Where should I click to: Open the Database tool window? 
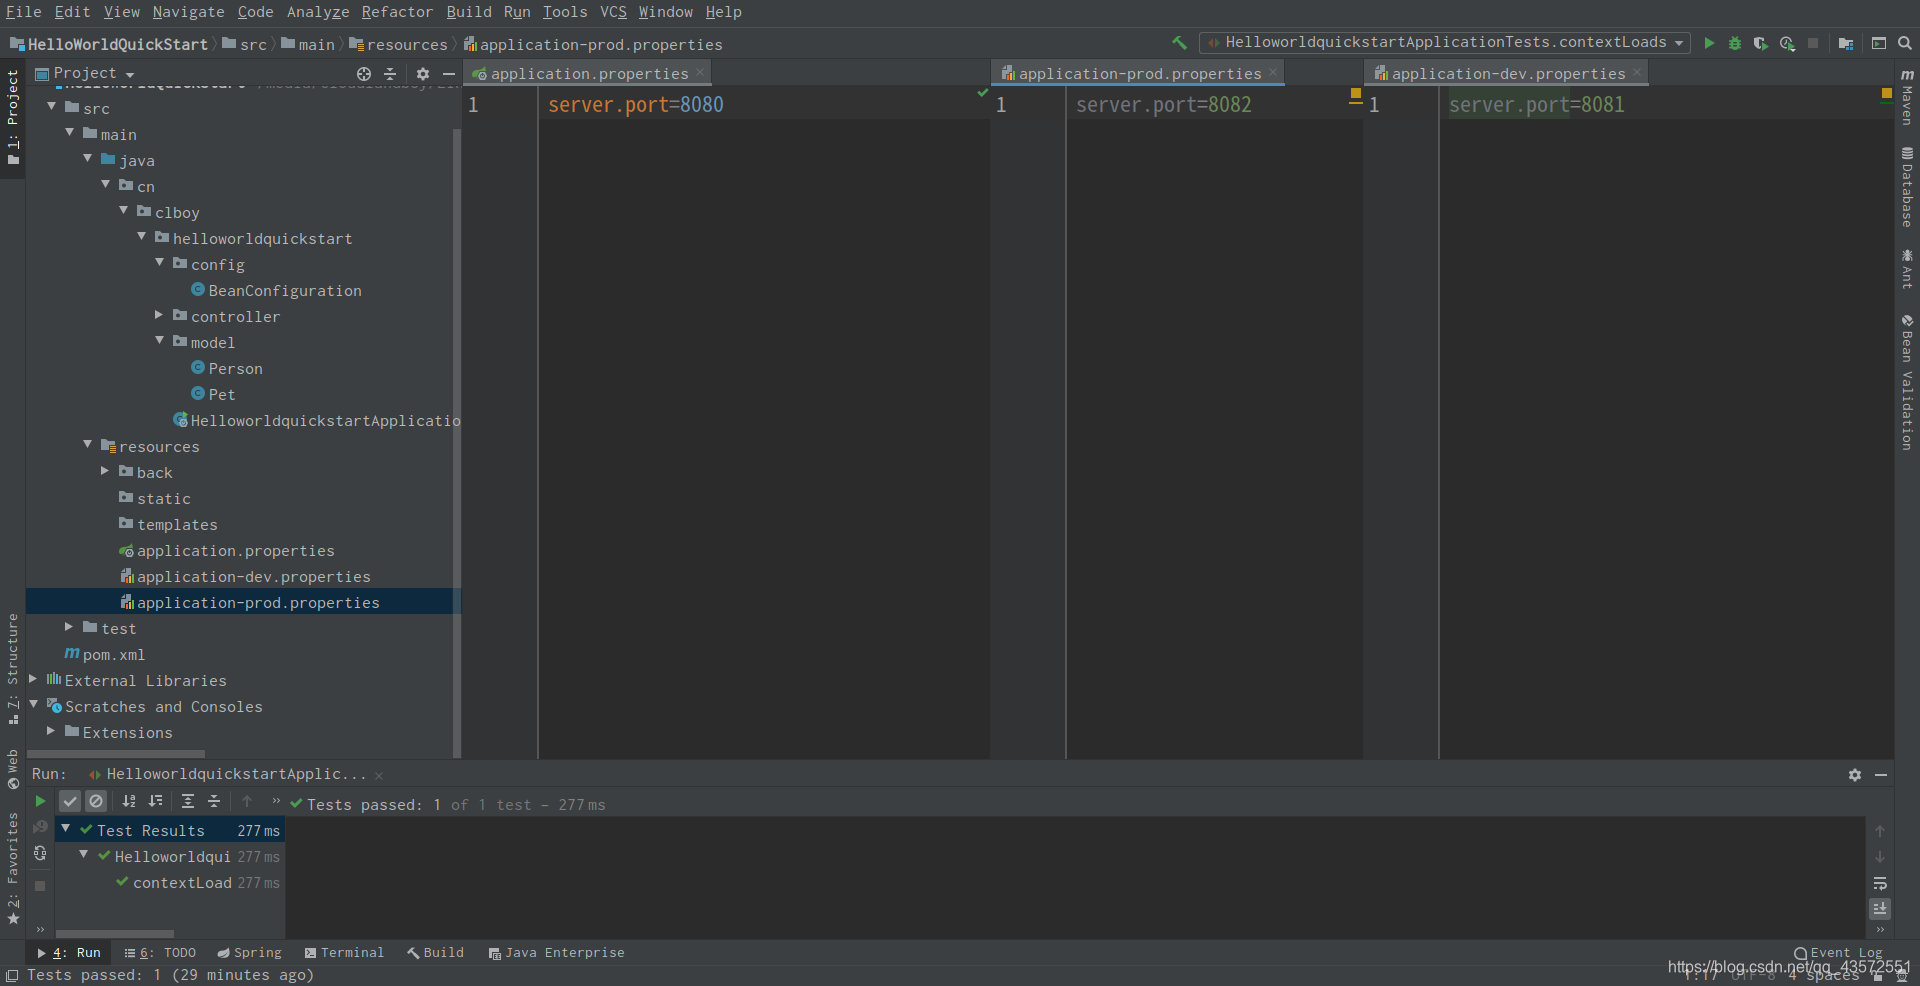click(1907, 187)
